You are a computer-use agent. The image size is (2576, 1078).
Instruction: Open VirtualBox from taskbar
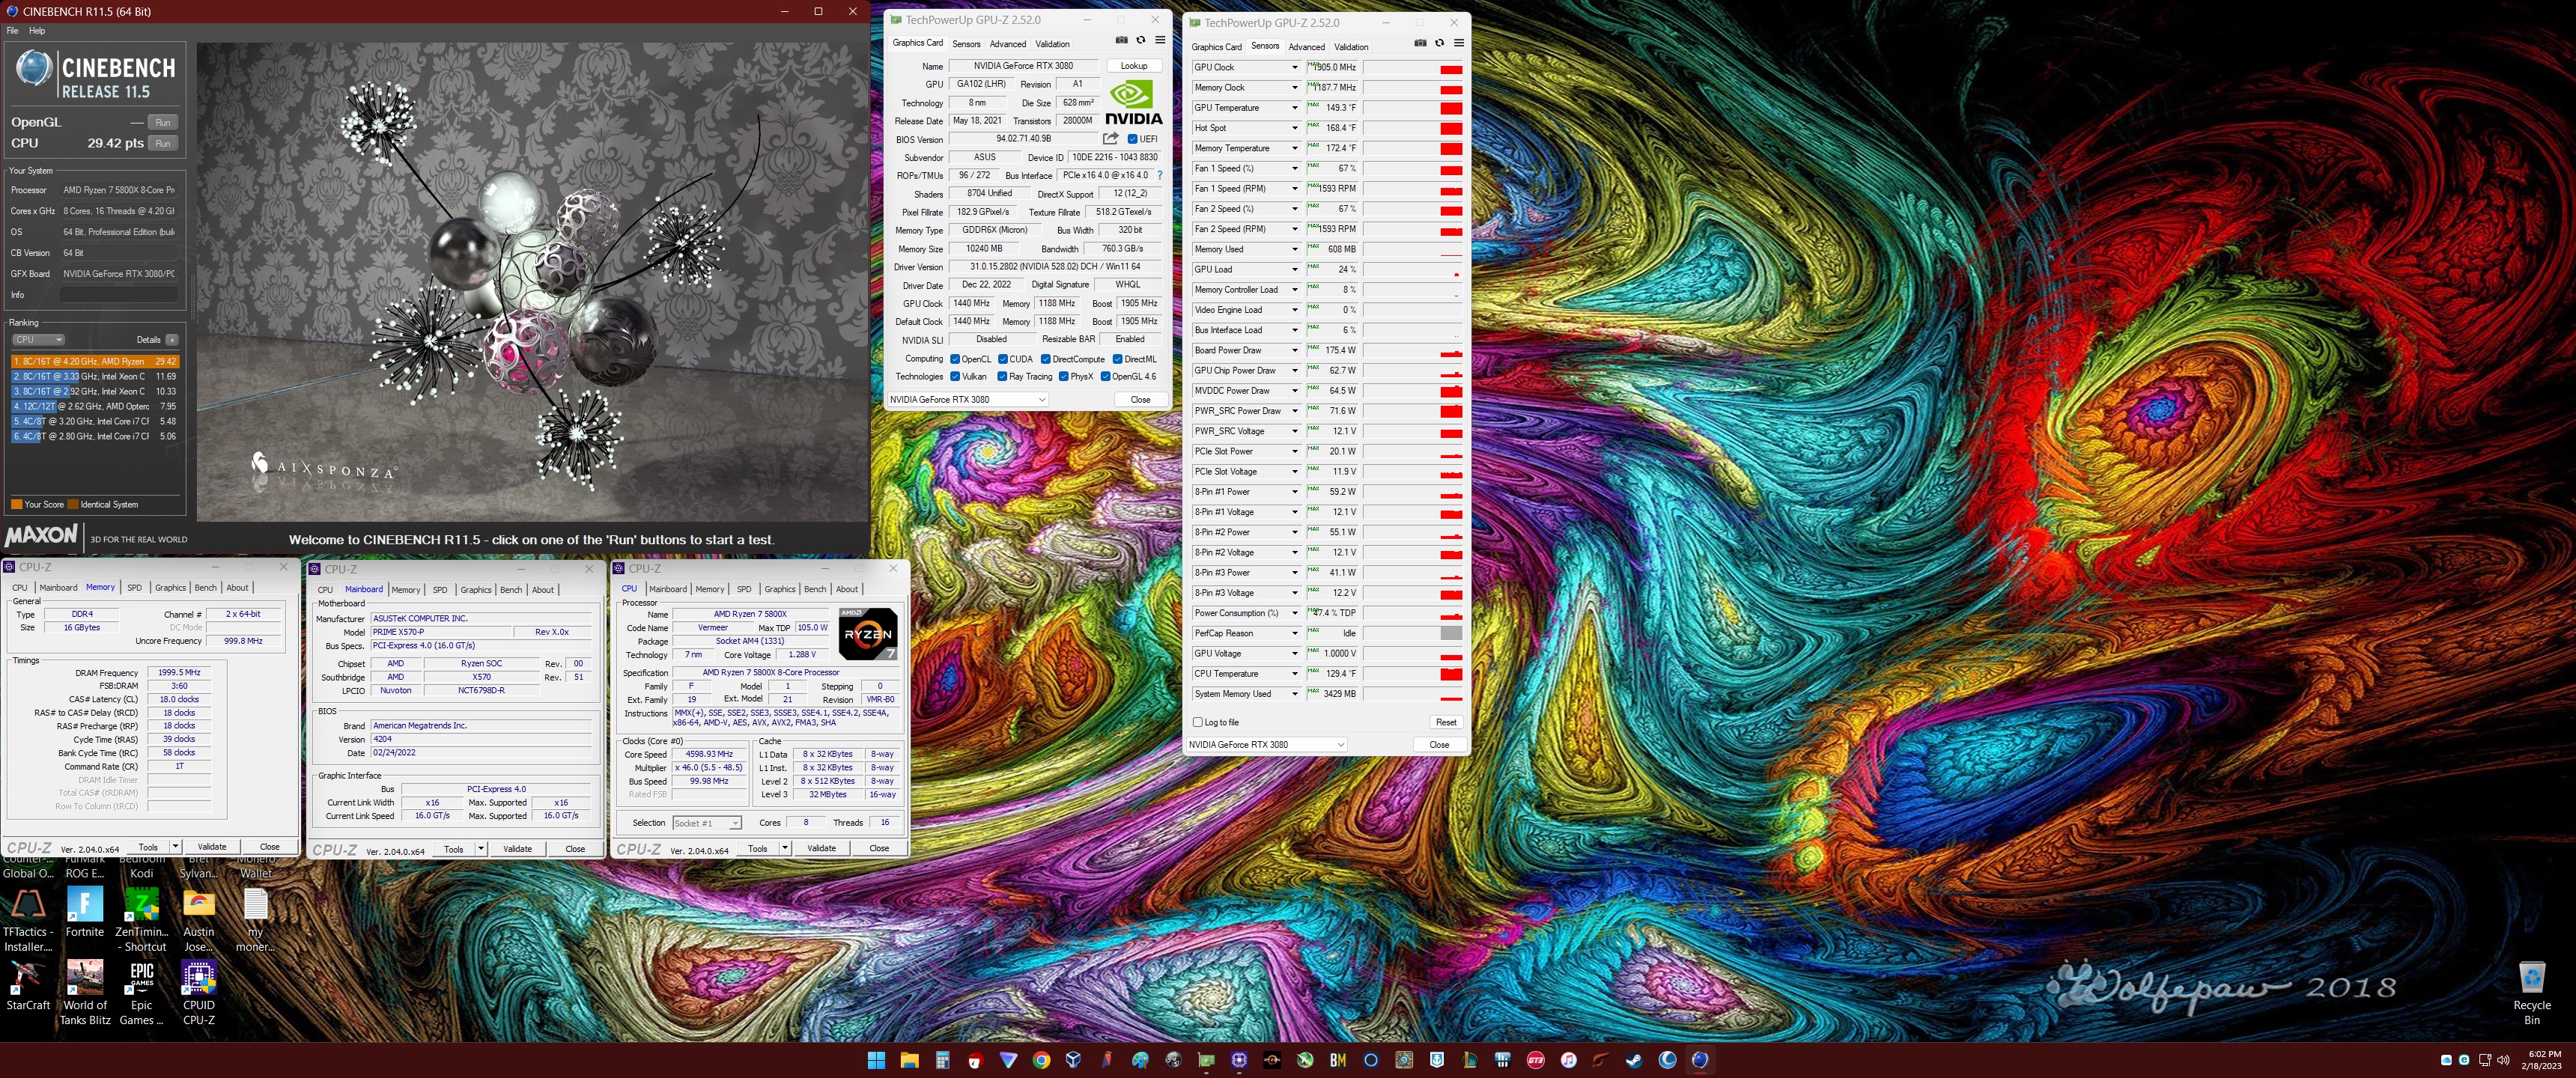[x=1074, y=1060]
